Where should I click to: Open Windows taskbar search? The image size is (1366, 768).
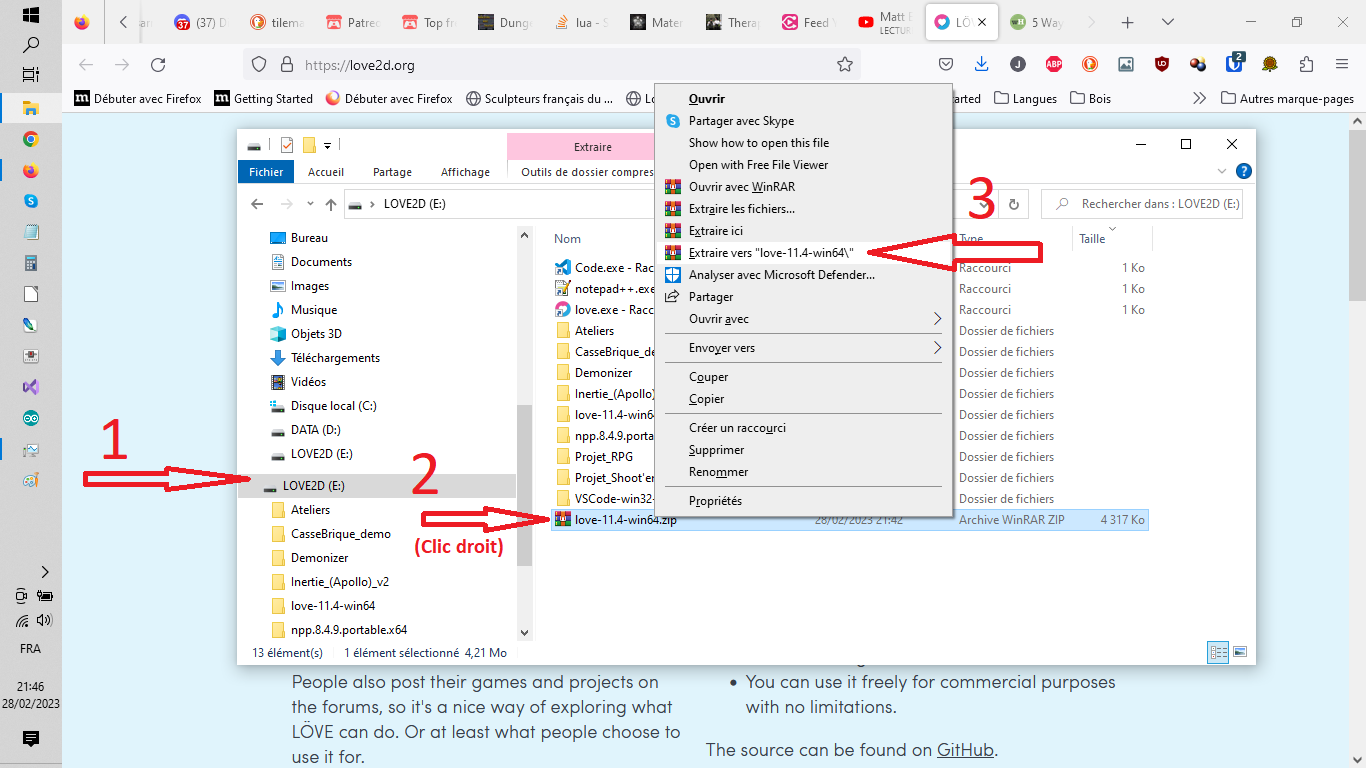coord(30,45)
